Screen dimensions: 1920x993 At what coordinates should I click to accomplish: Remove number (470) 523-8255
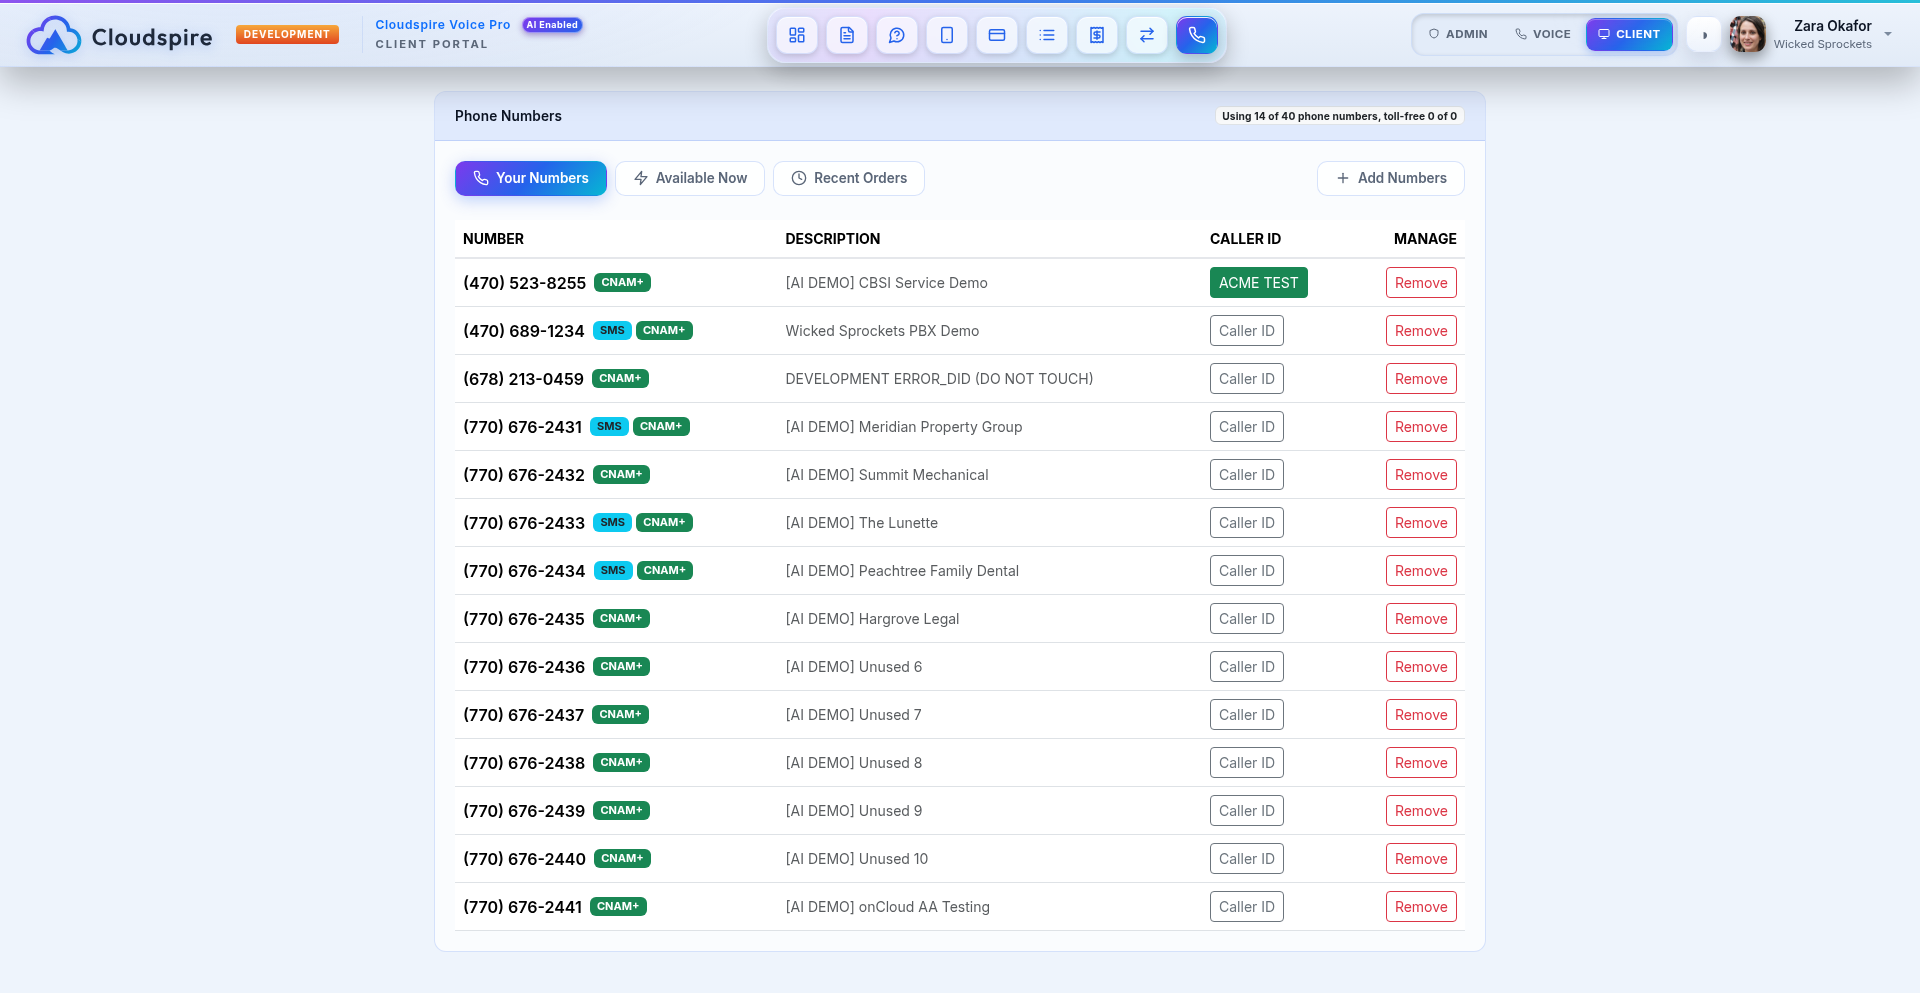[1421, 283]
